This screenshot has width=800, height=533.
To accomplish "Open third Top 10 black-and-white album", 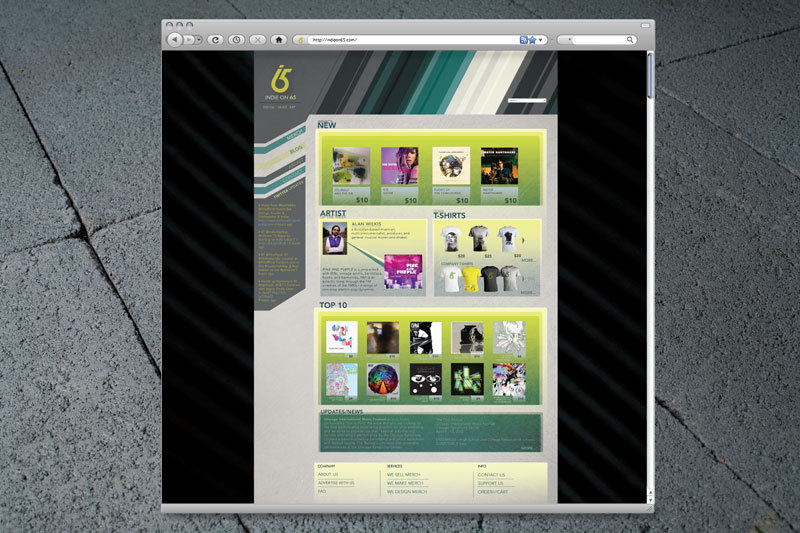I will [426, 337].
